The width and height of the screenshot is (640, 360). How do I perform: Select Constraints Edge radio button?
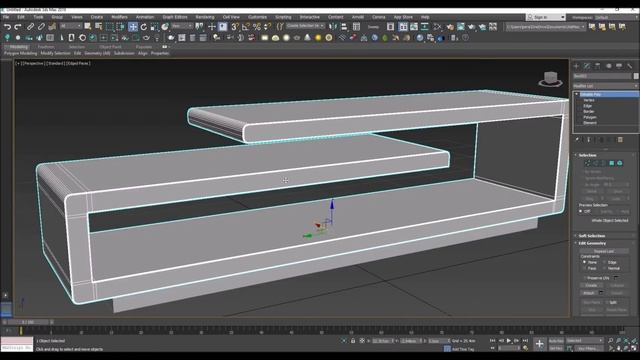(x=604, y=262)
